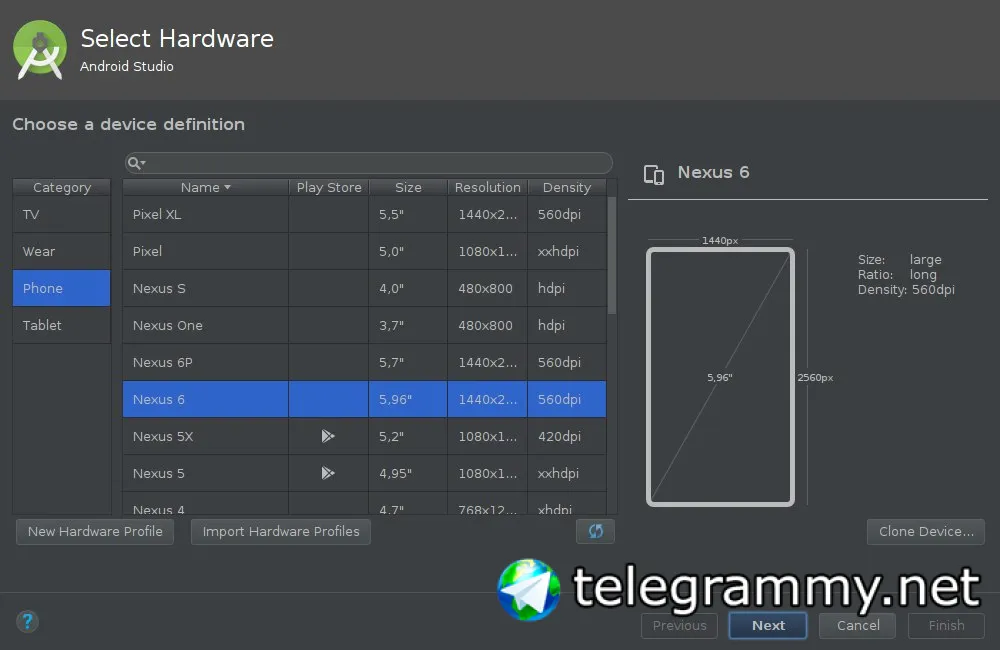Click the Ratio: long preview text
Screen dimensions: 1000x650
pos(897,275)
